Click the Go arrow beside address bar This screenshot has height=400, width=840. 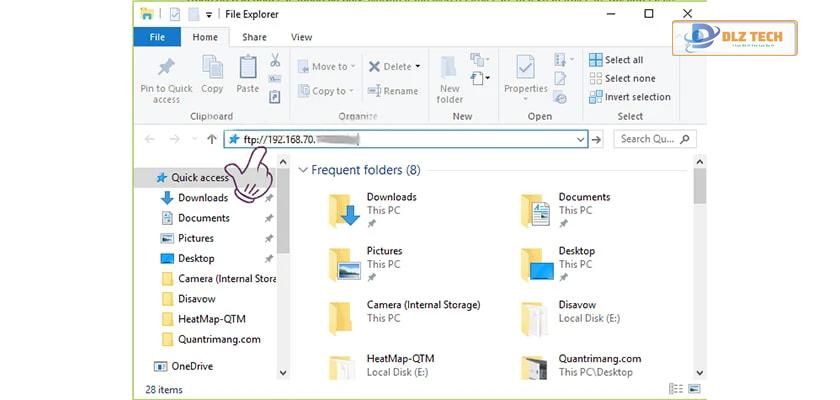click(596, 140)
